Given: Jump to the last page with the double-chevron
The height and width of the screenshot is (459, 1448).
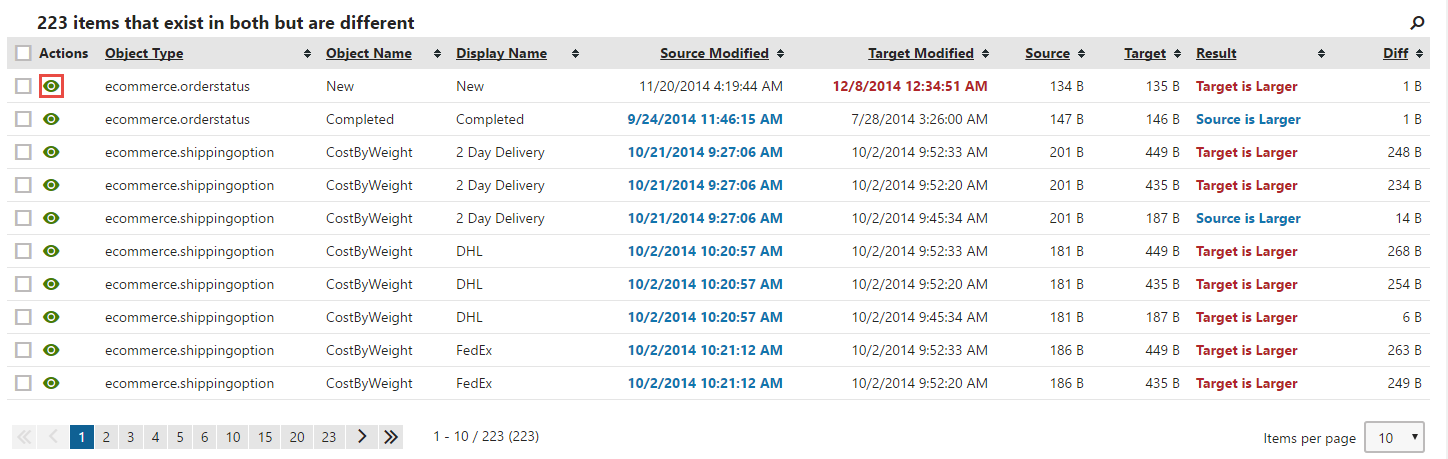Looking at the screenshot, I should point(390,437).
